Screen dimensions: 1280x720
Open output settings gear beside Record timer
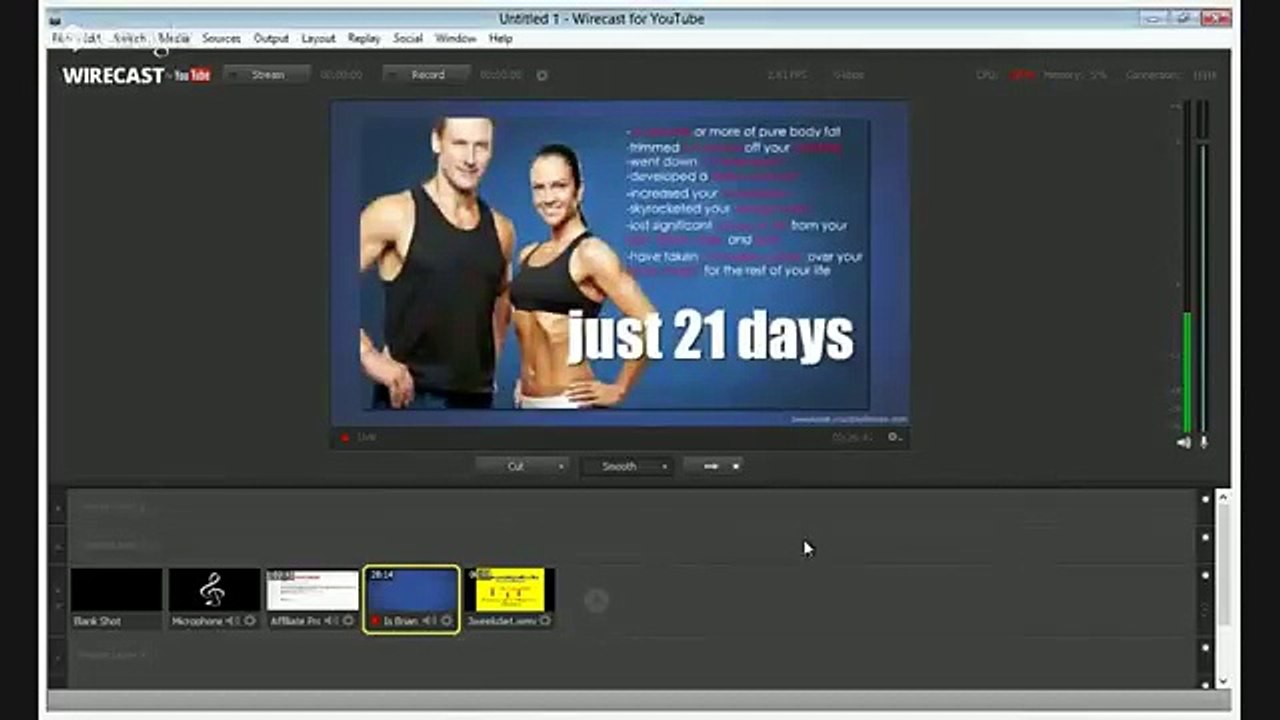point(542,75)
